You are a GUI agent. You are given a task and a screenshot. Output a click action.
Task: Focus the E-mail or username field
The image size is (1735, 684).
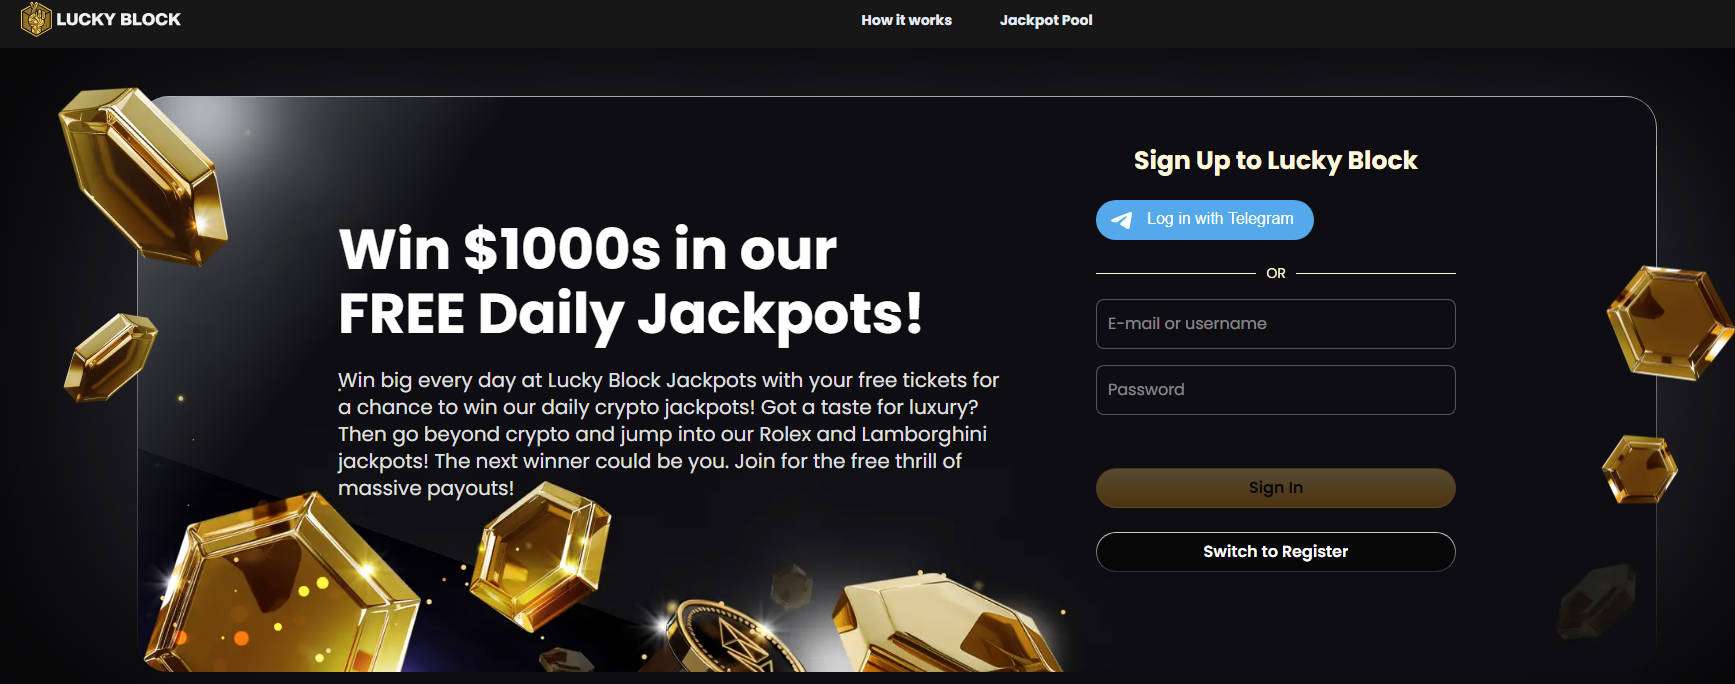point(1275,324)
